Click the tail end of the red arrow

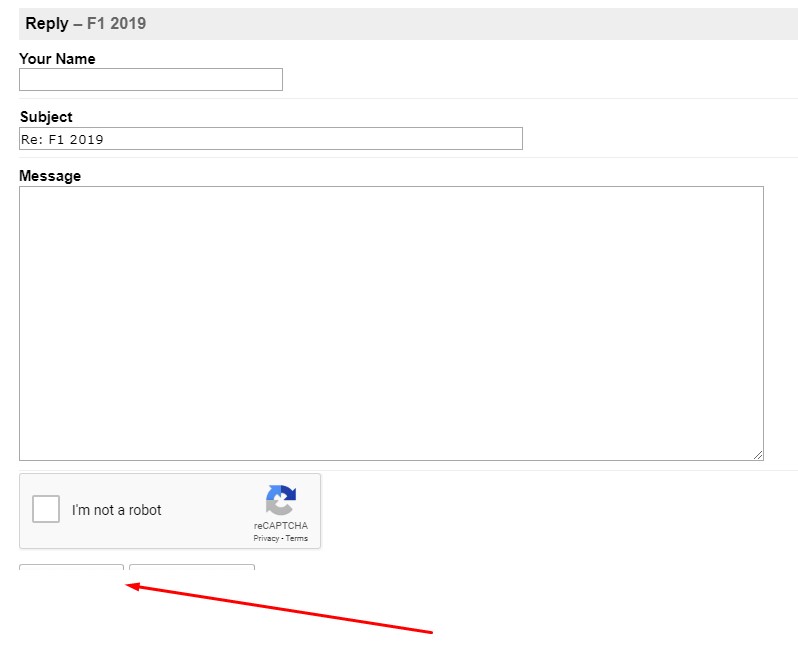click(430, 632)
